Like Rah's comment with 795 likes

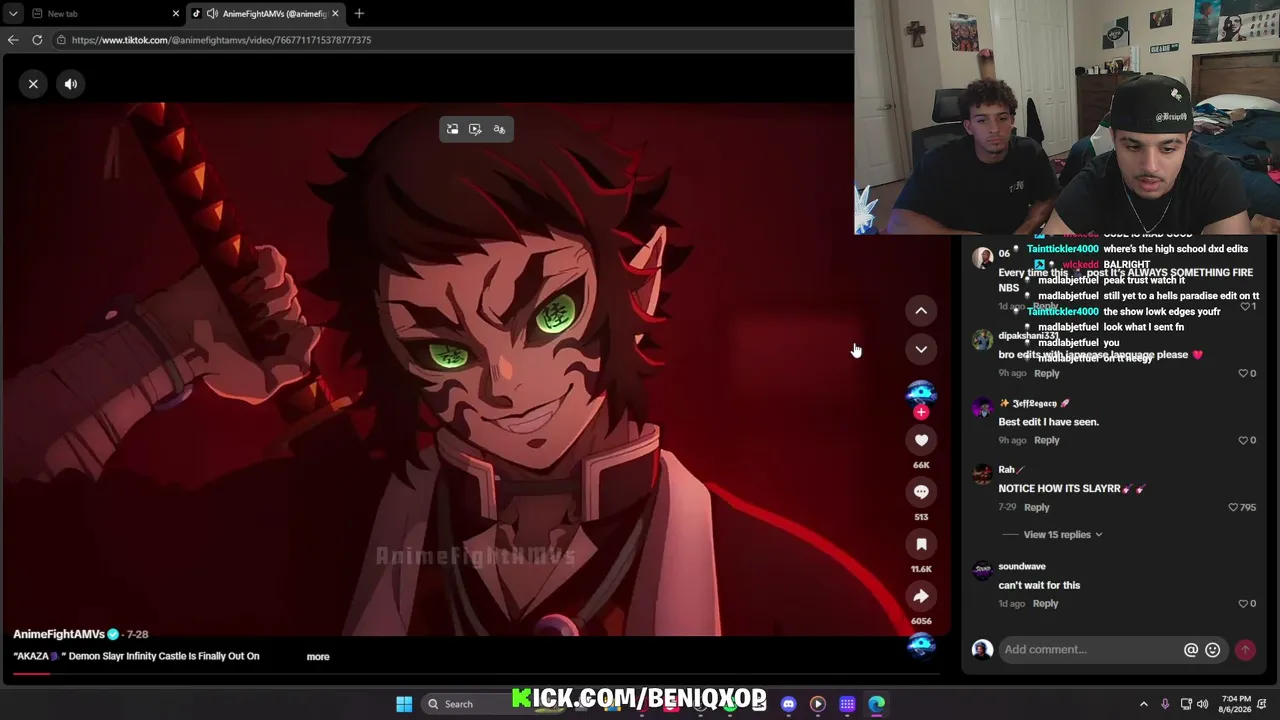1233,508
